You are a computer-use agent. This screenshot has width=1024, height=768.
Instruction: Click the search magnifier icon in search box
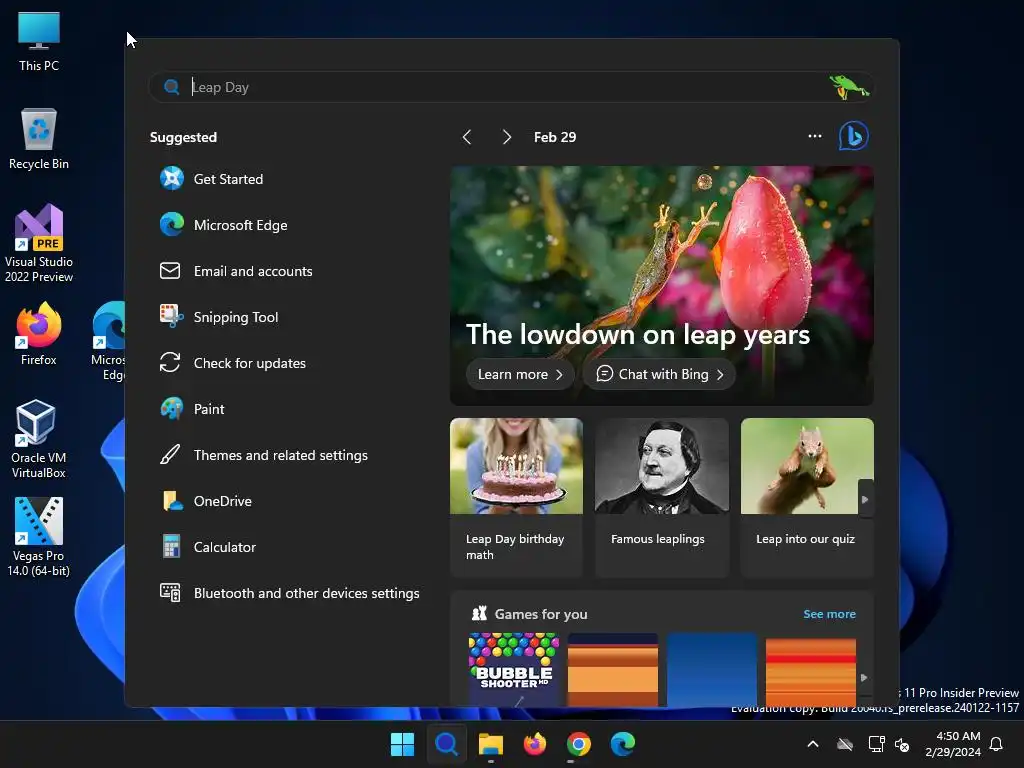(172, 87)
